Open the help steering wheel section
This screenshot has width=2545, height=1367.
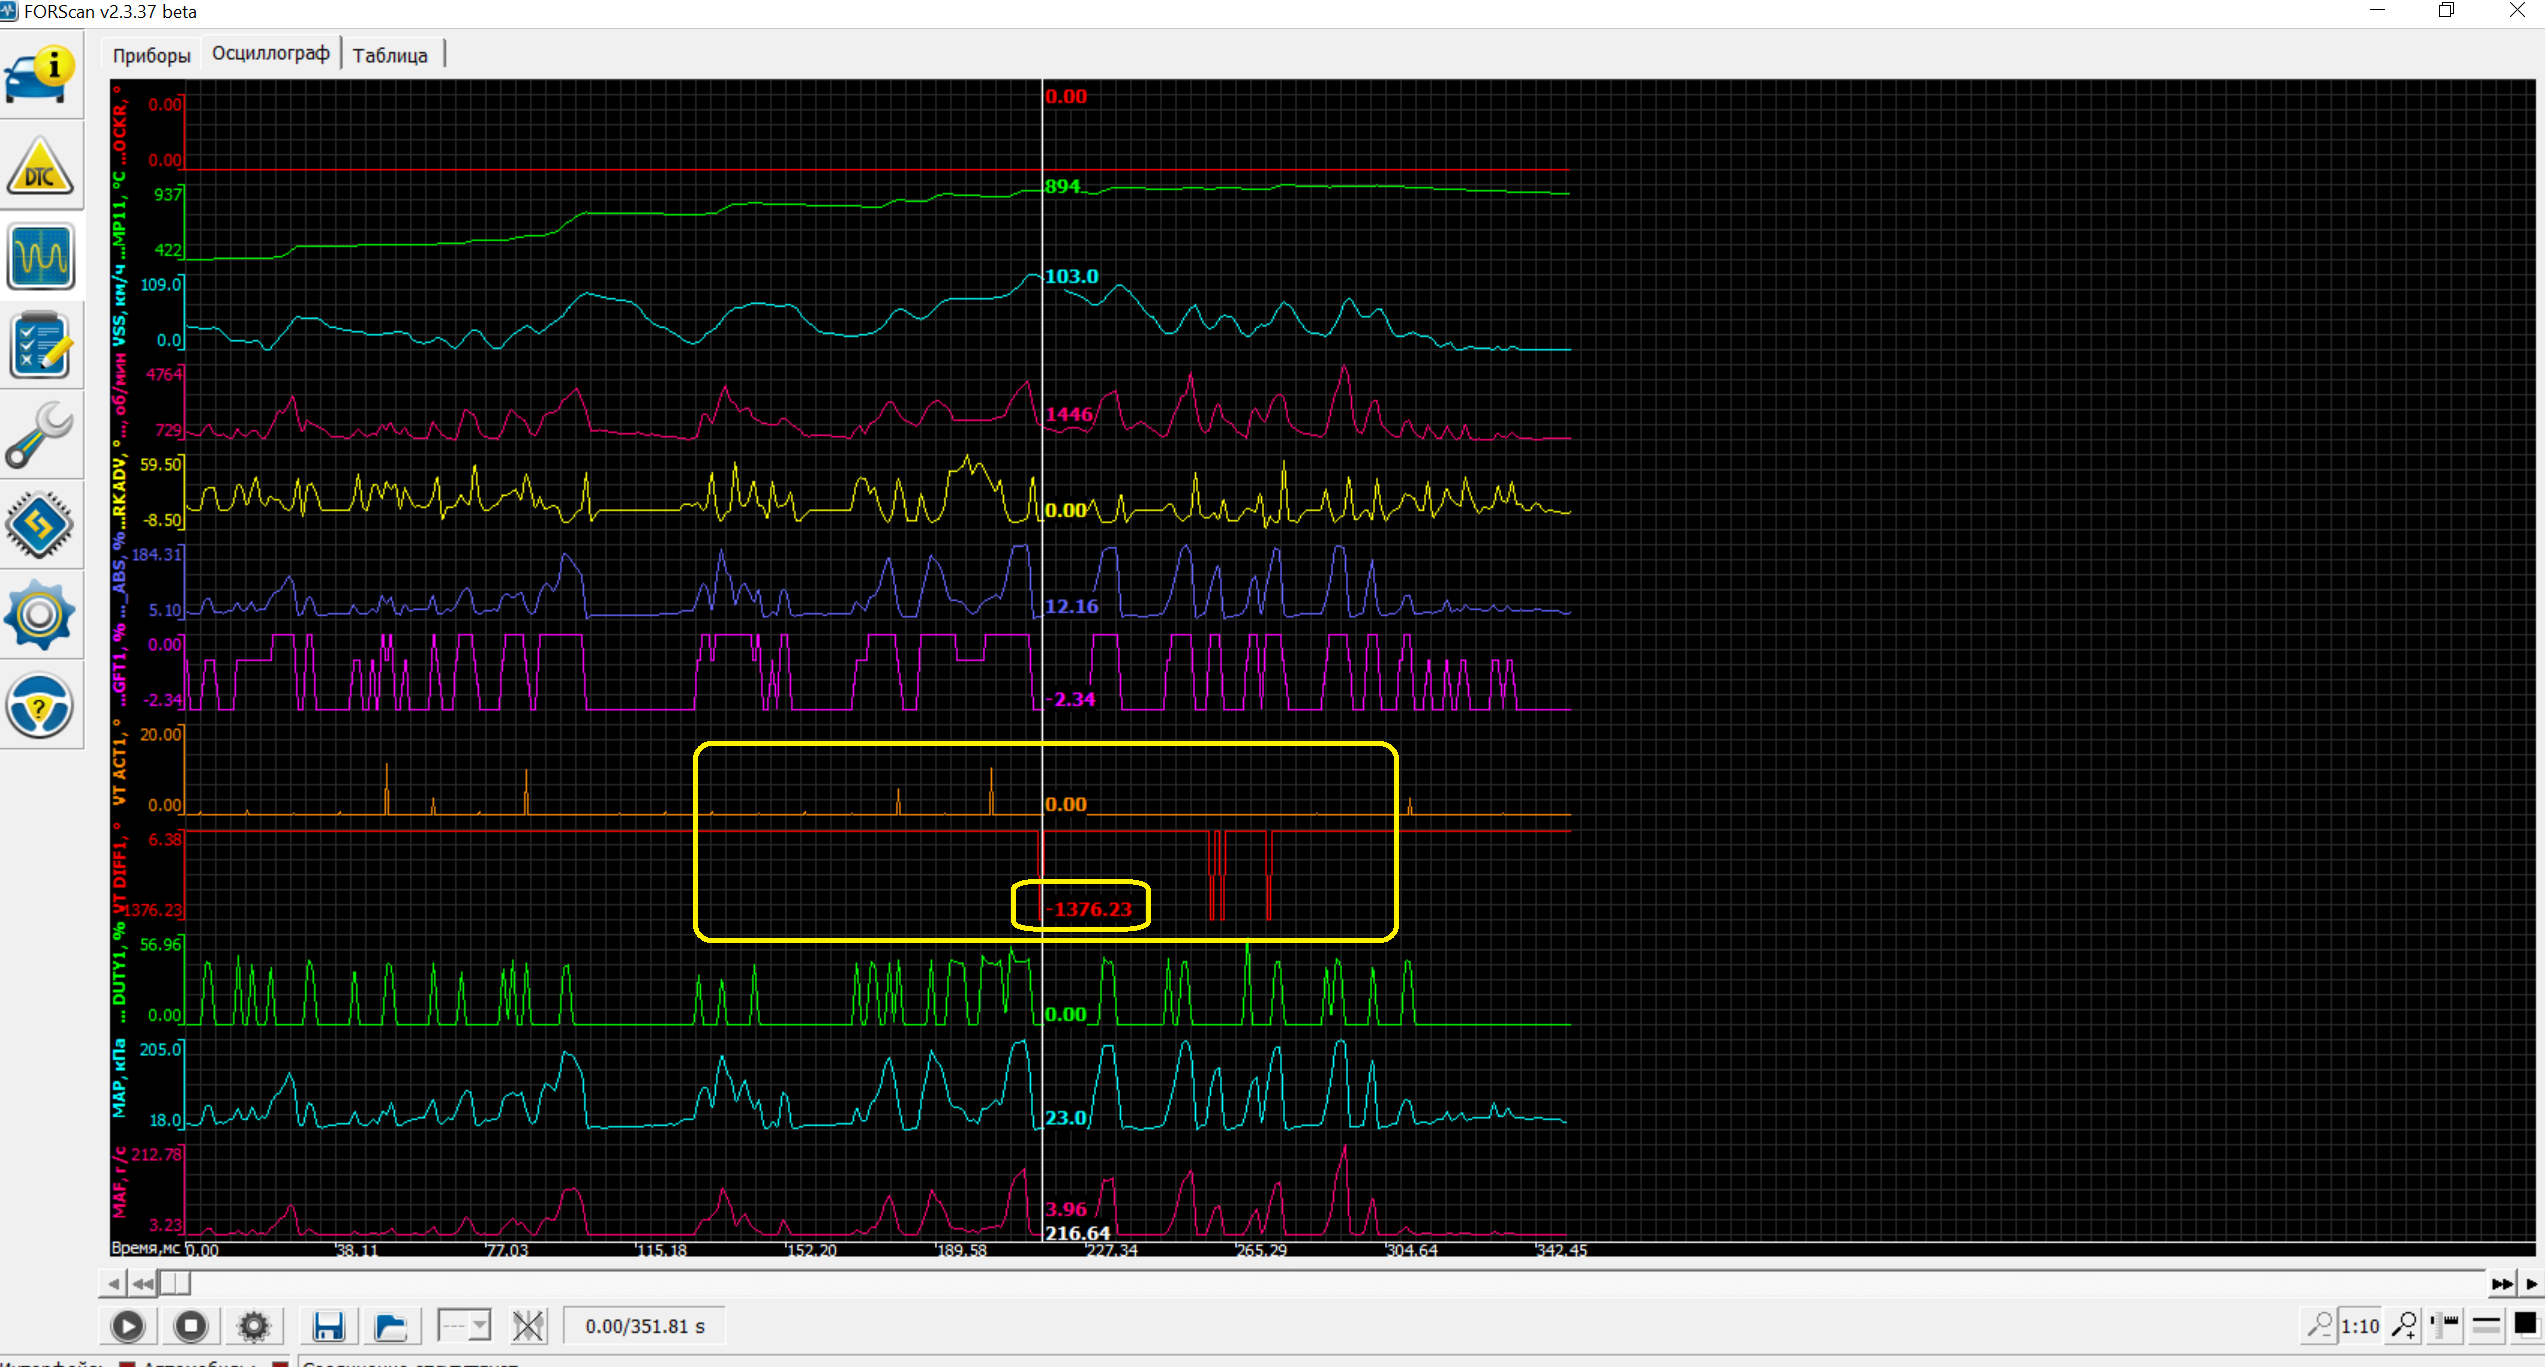[40, 705]
